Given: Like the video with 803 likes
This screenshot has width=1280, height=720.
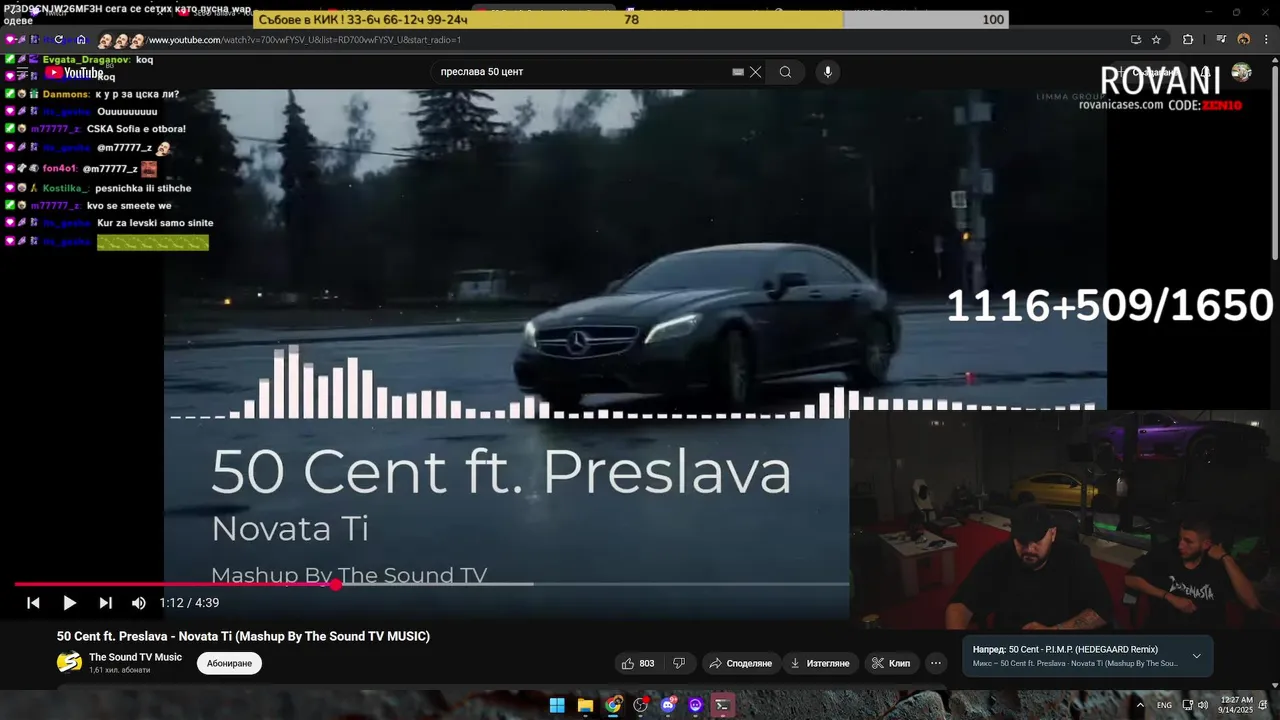Looking at the screenshot, I should pos(638,663).
